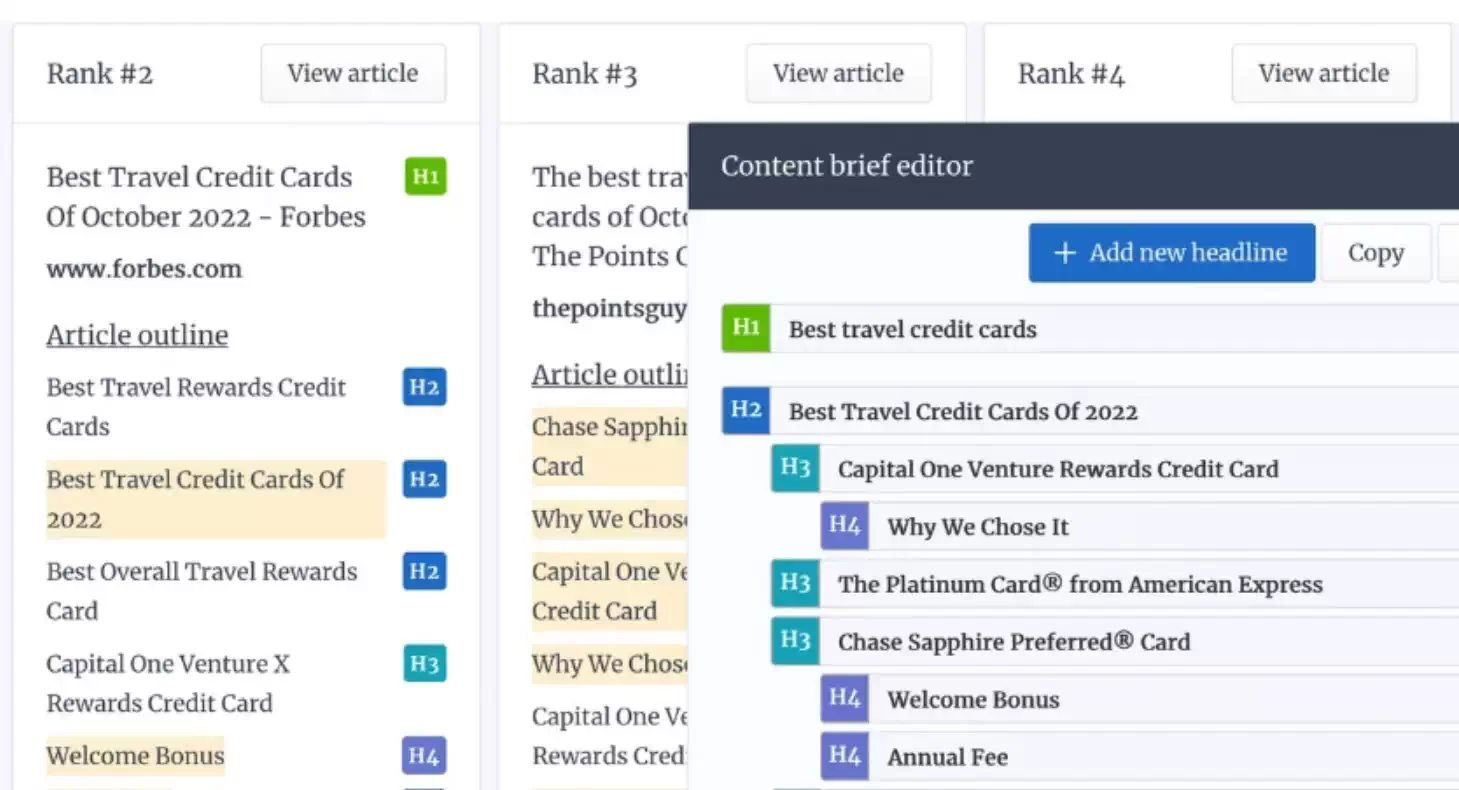Click H4 tag of Welcome Bonus in editor
1459x790 pixels.
tap(845, 699)
